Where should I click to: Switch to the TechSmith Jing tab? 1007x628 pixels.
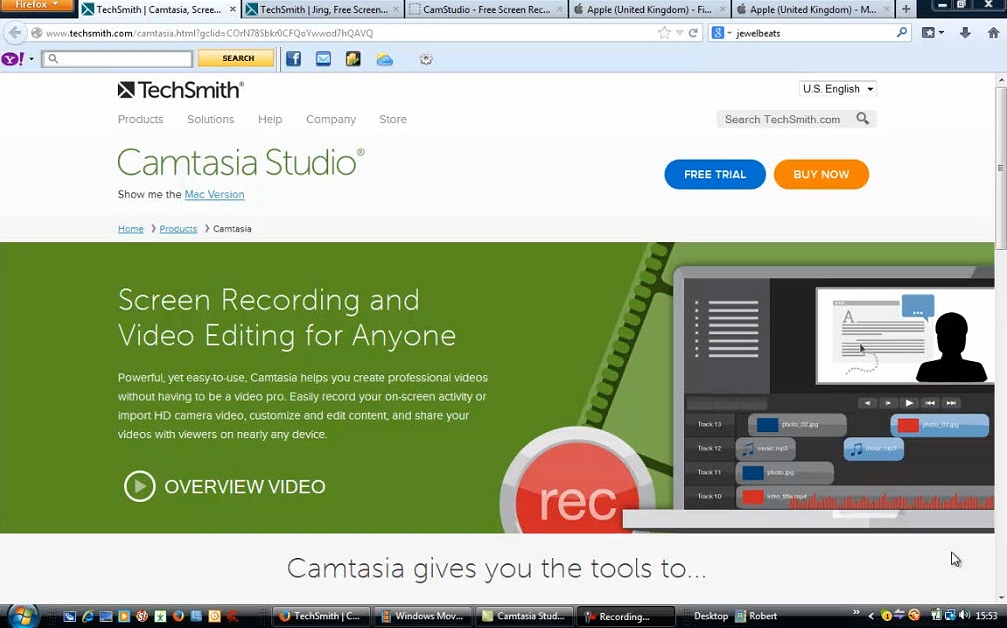[323, 10]
